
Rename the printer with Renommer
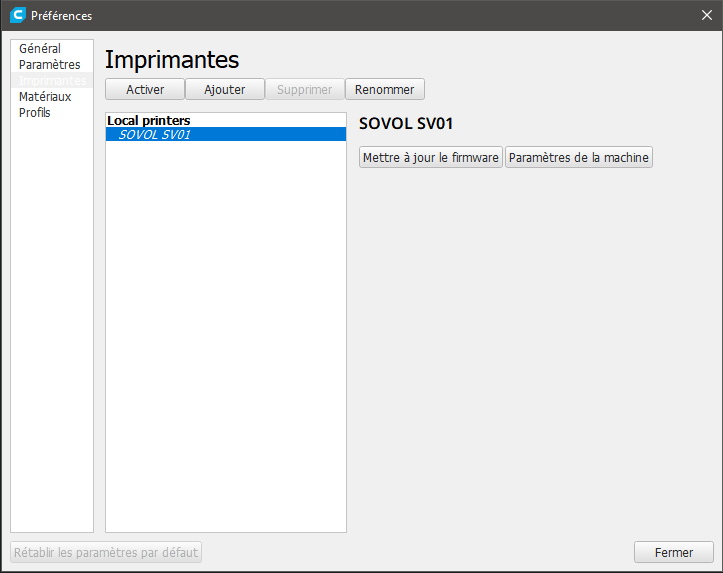(x=385, y=89)
